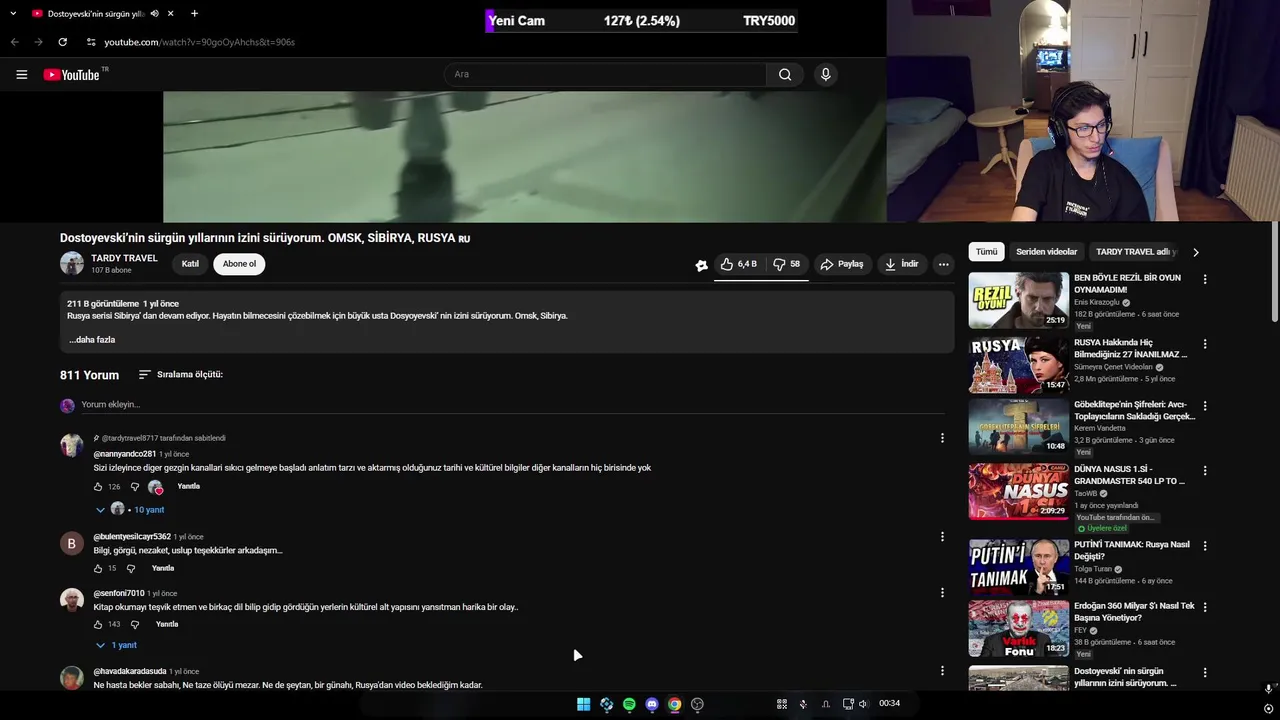
Task: Click the video player frame
Action: coord(525,157)
